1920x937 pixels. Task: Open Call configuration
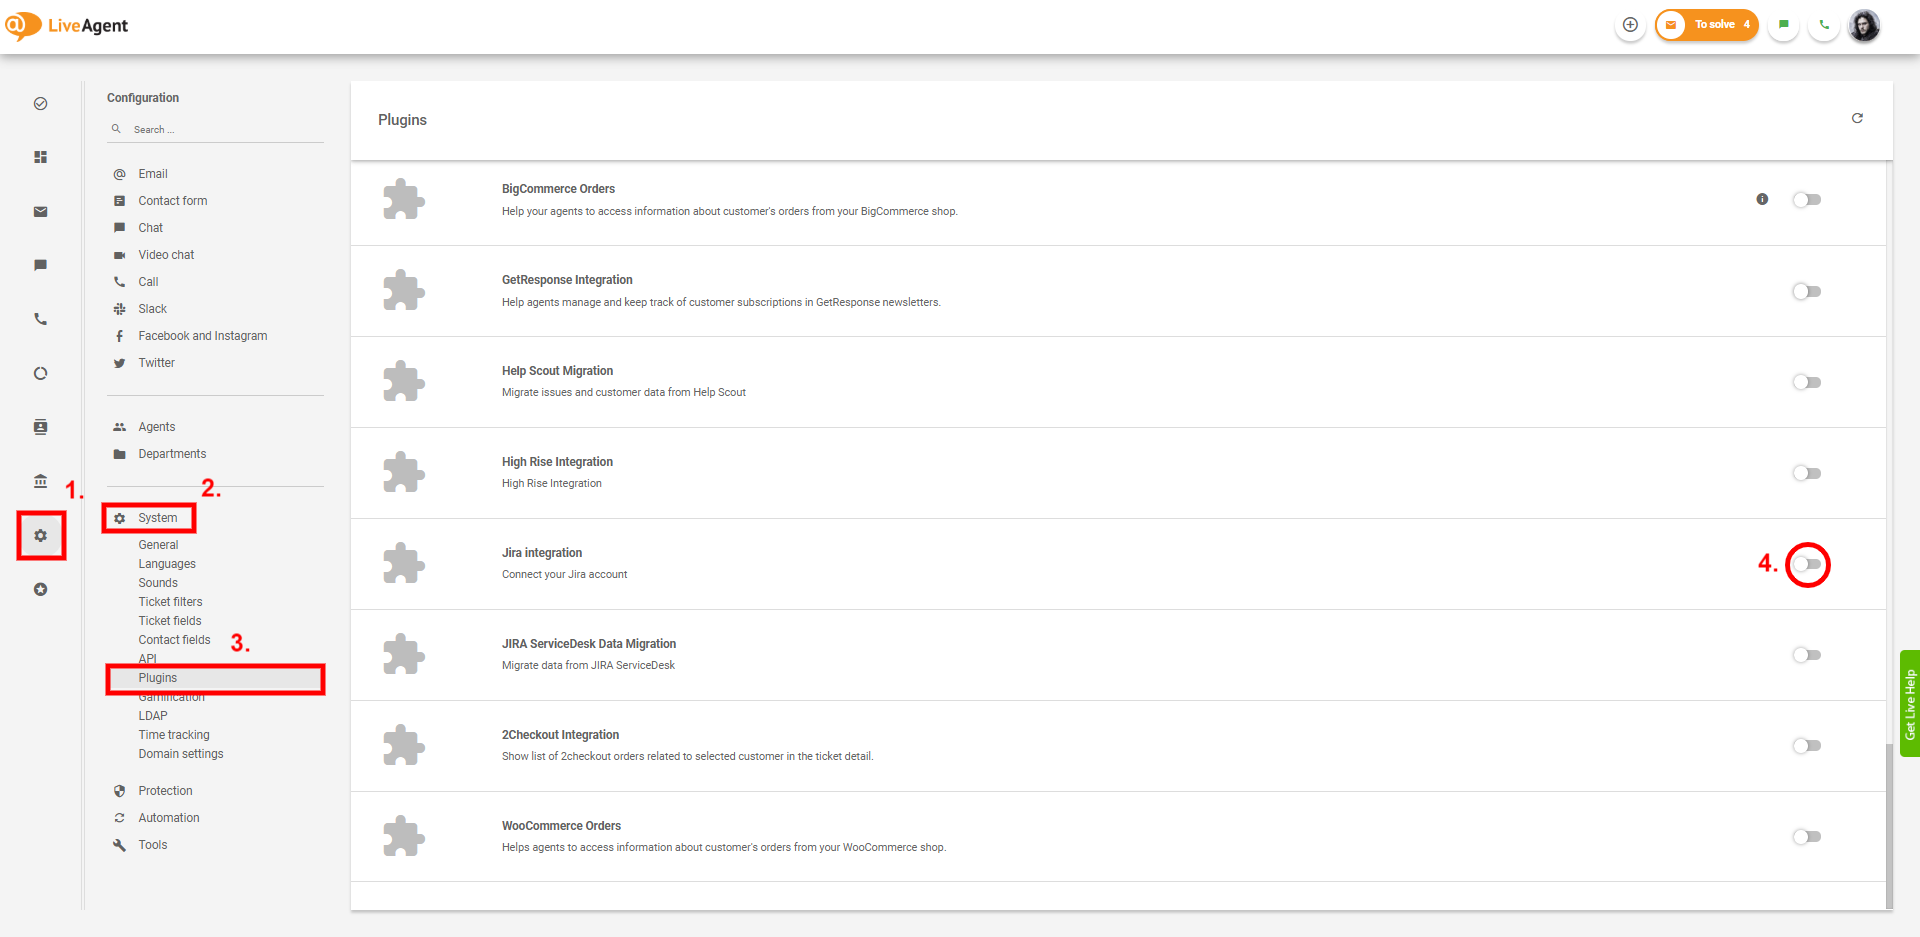point(148,282)
